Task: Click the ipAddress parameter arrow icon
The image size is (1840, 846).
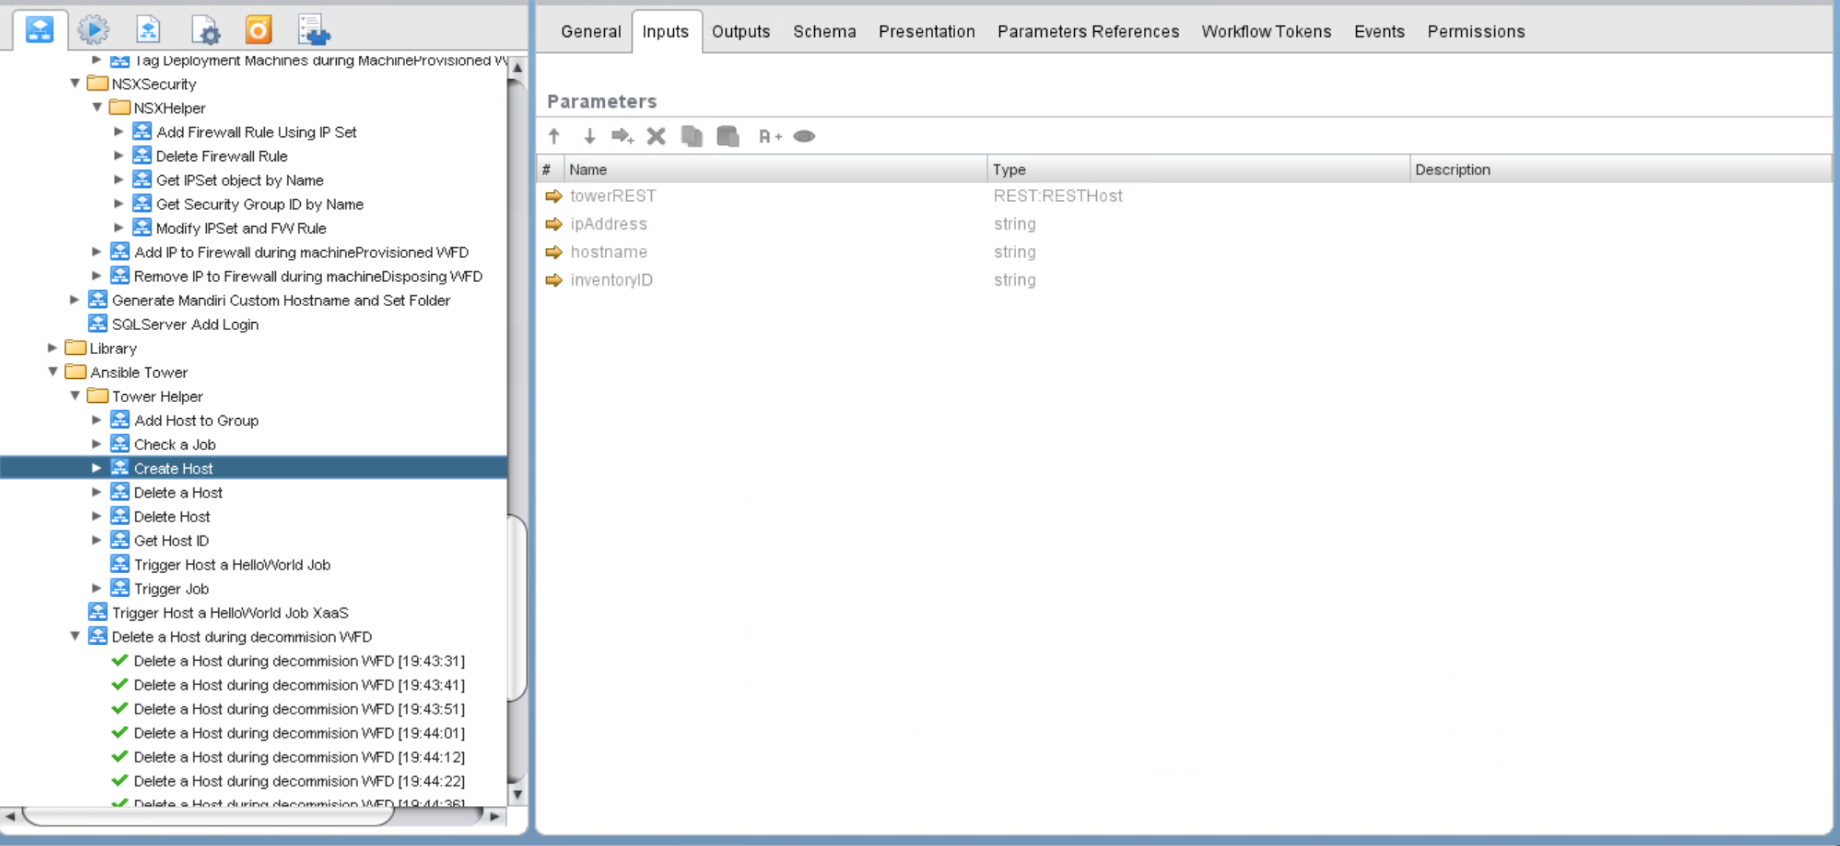Action: coord(554,224)
